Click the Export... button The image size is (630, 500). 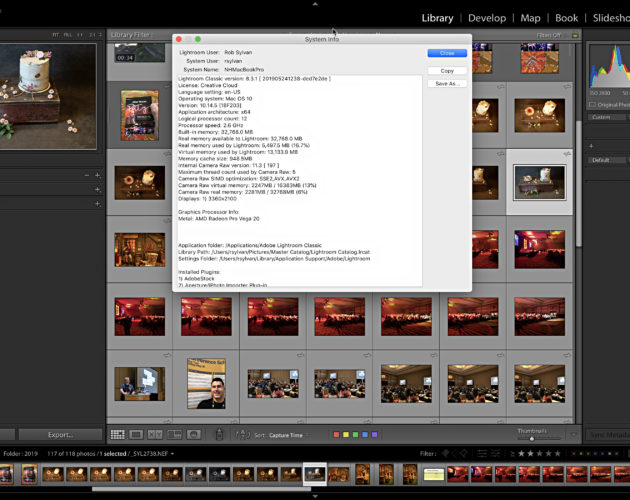pyautogui.click(x=60, y=435)
